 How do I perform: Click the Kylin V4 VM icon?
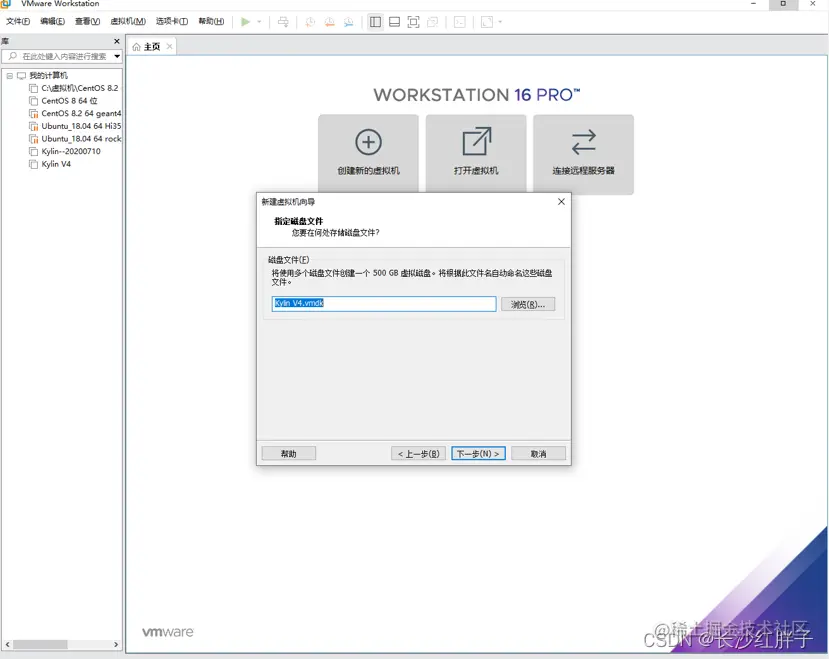33,164
